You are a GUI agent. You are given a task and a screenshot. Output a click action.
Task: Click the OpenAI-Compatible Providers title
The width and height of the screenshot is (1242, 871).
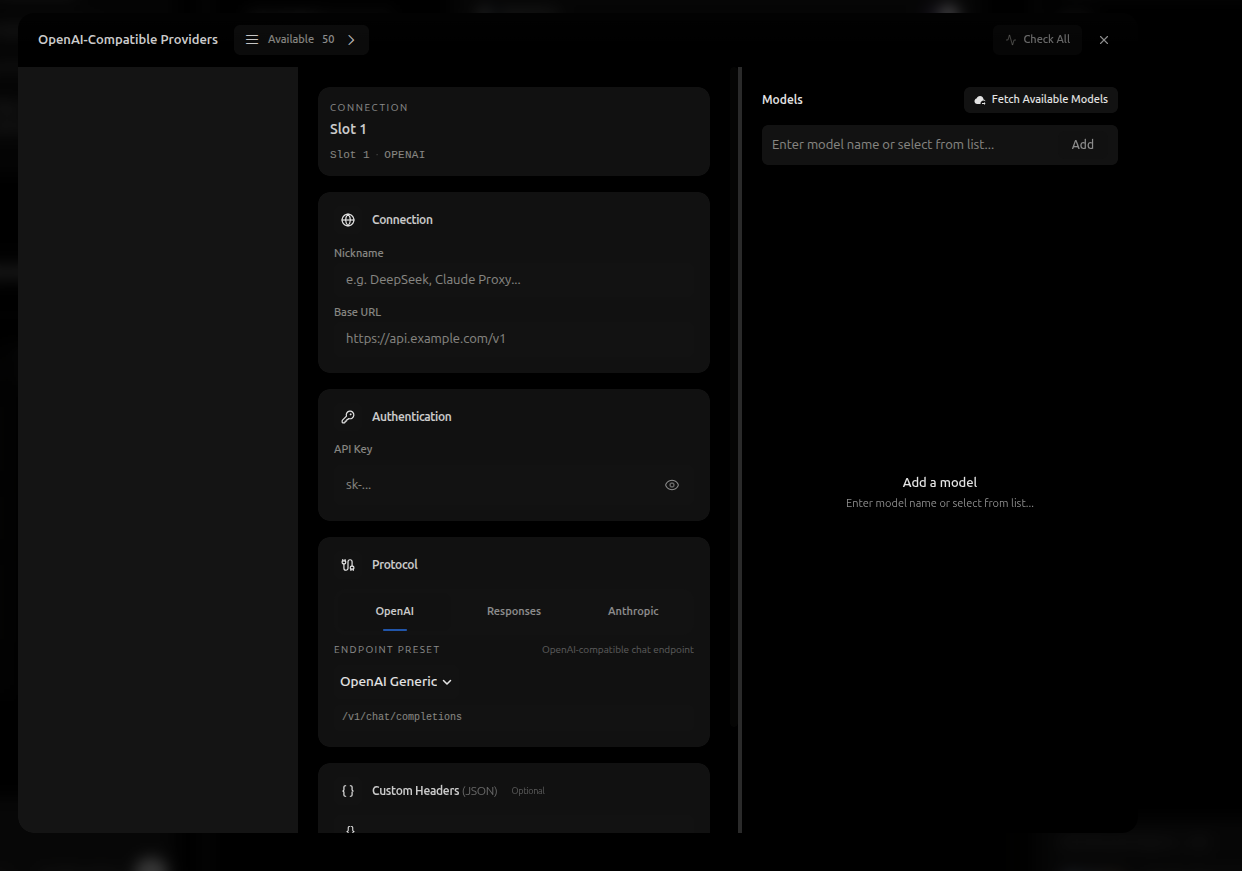tap(128, 40)
